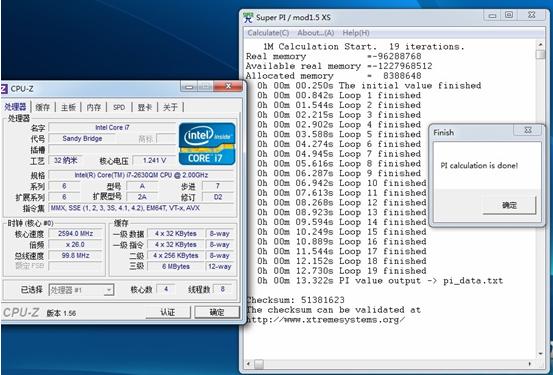
Task: Open the About...(A) menu in Super PI
Action: tap(316, 33)
